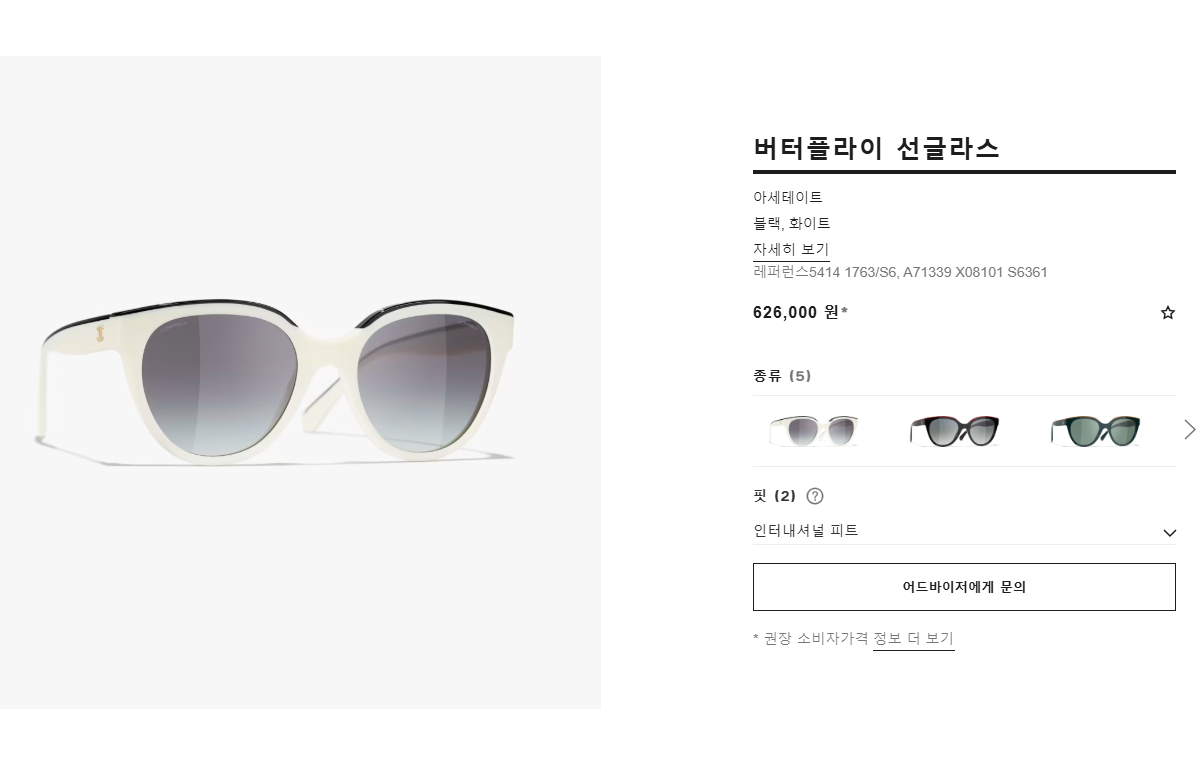Screen dimensions: 1204x767
Task: Follow the 정보 더 보기 link
Action: (913, 639)
